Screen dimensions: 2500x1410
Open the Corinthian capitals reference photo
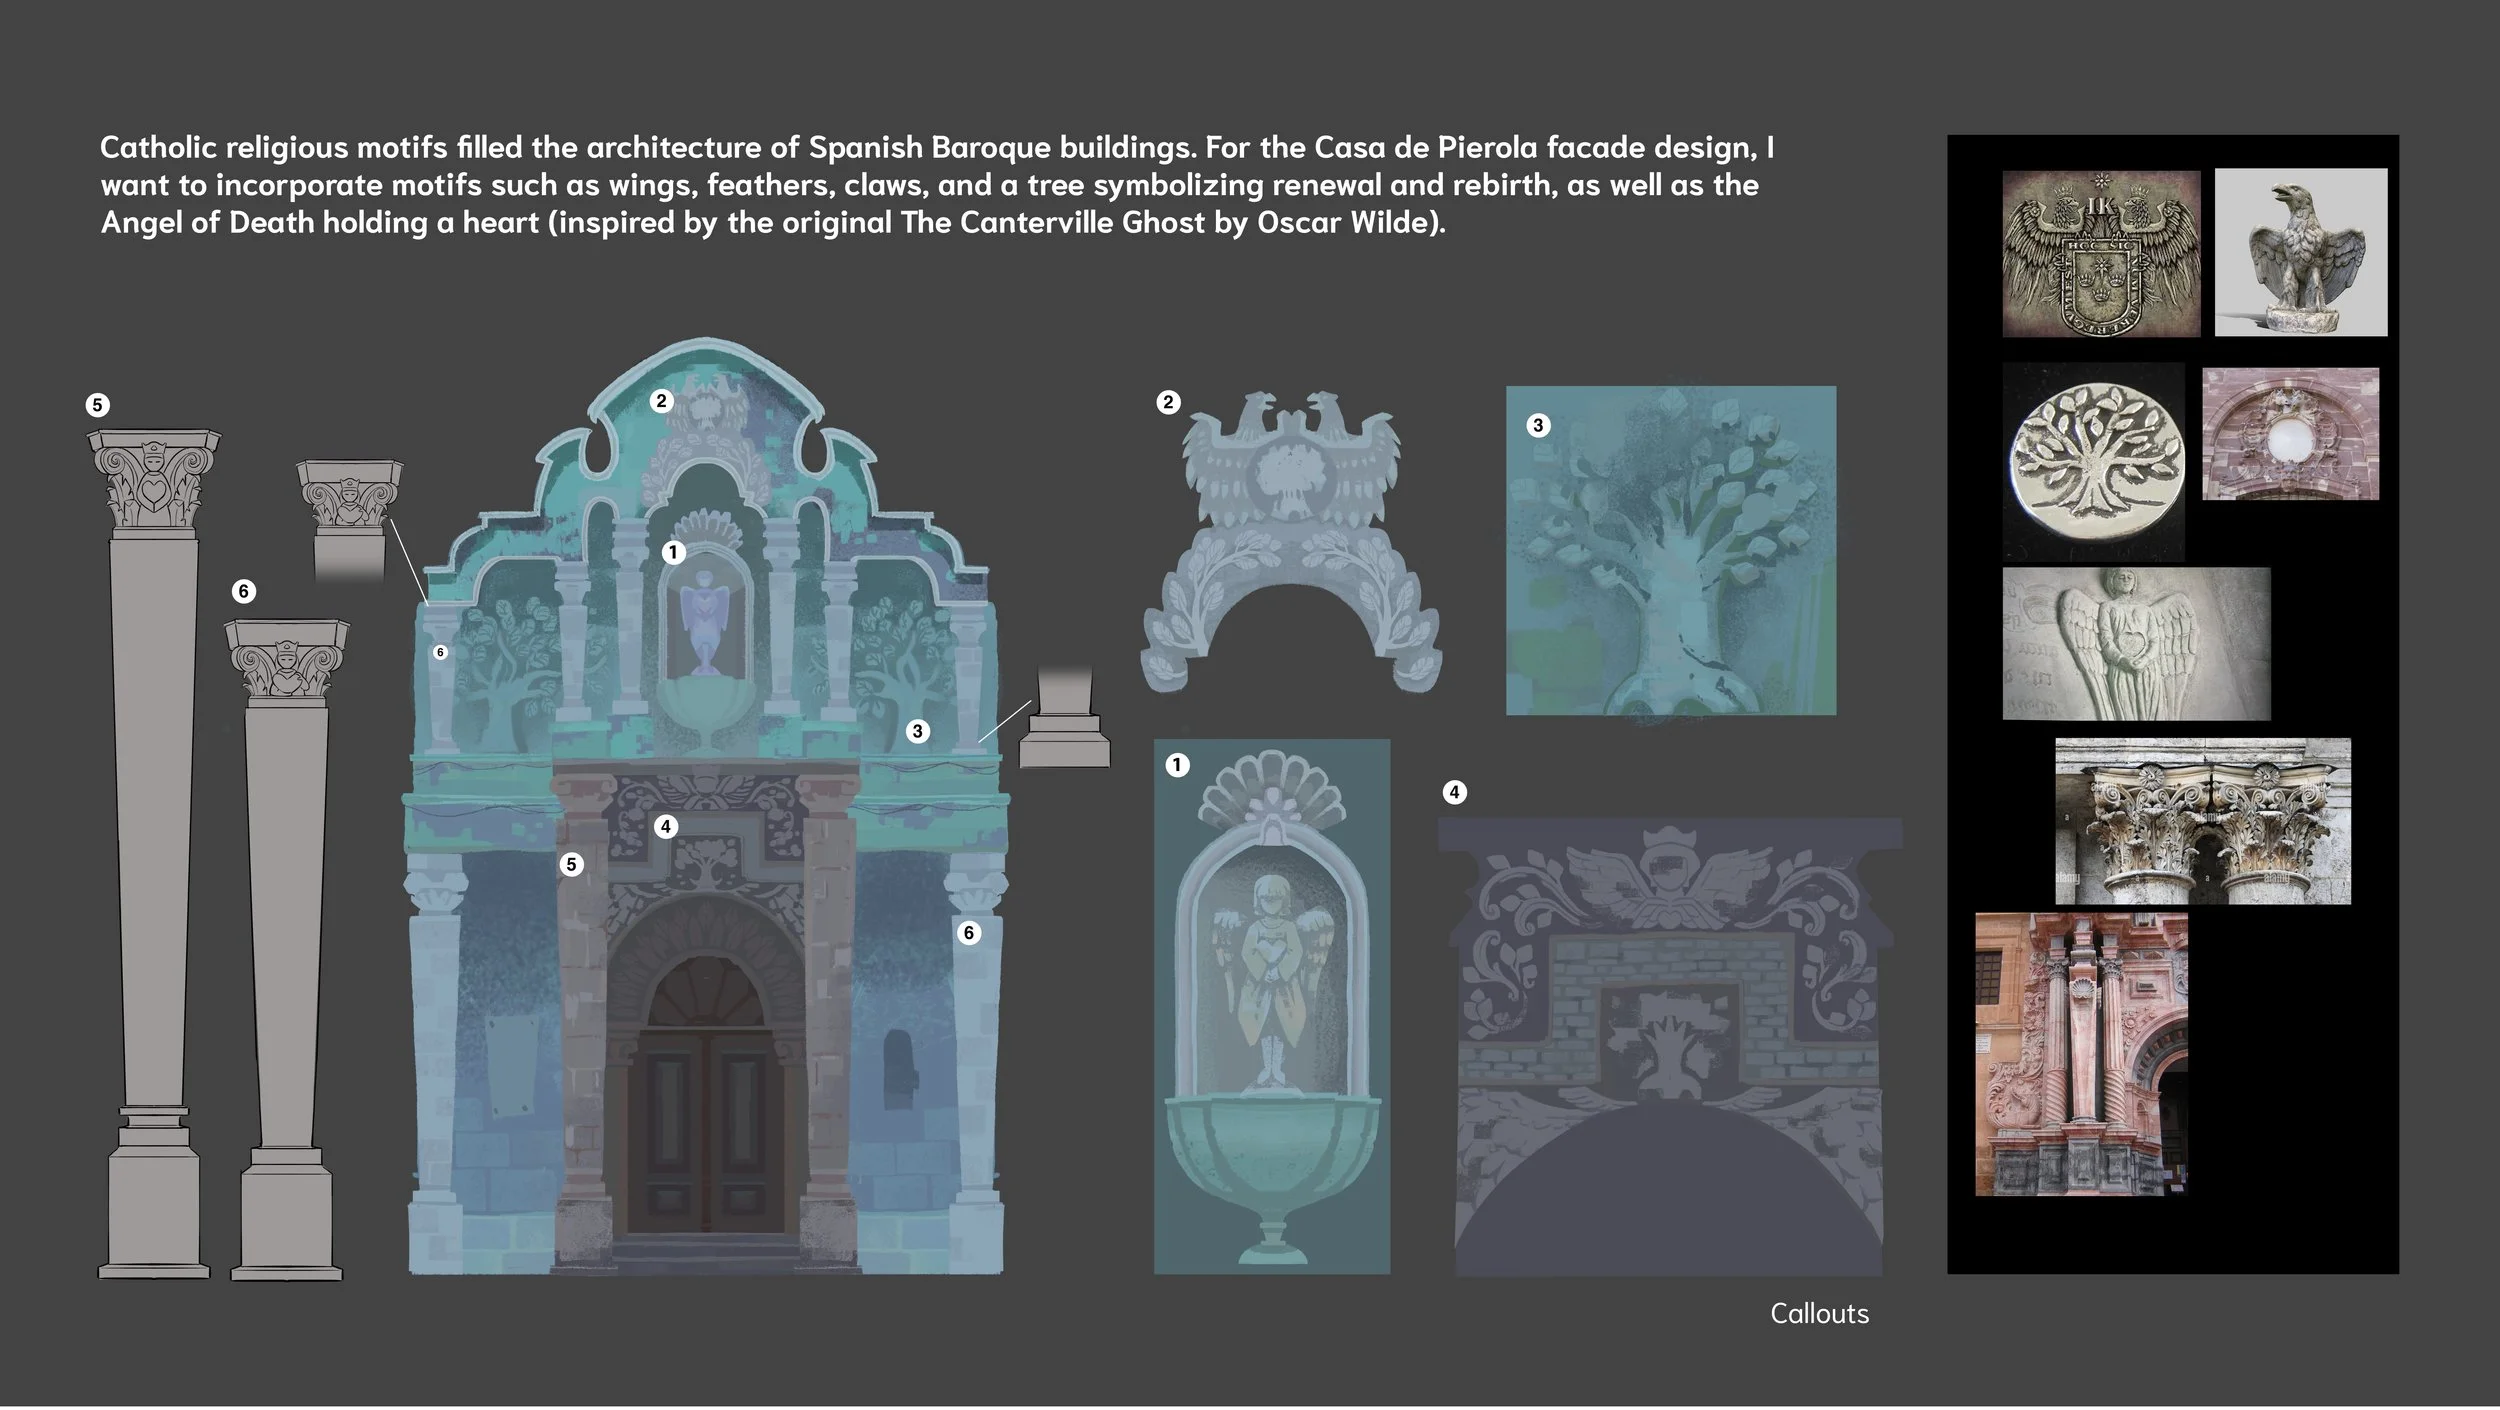tap(2202, 821)
